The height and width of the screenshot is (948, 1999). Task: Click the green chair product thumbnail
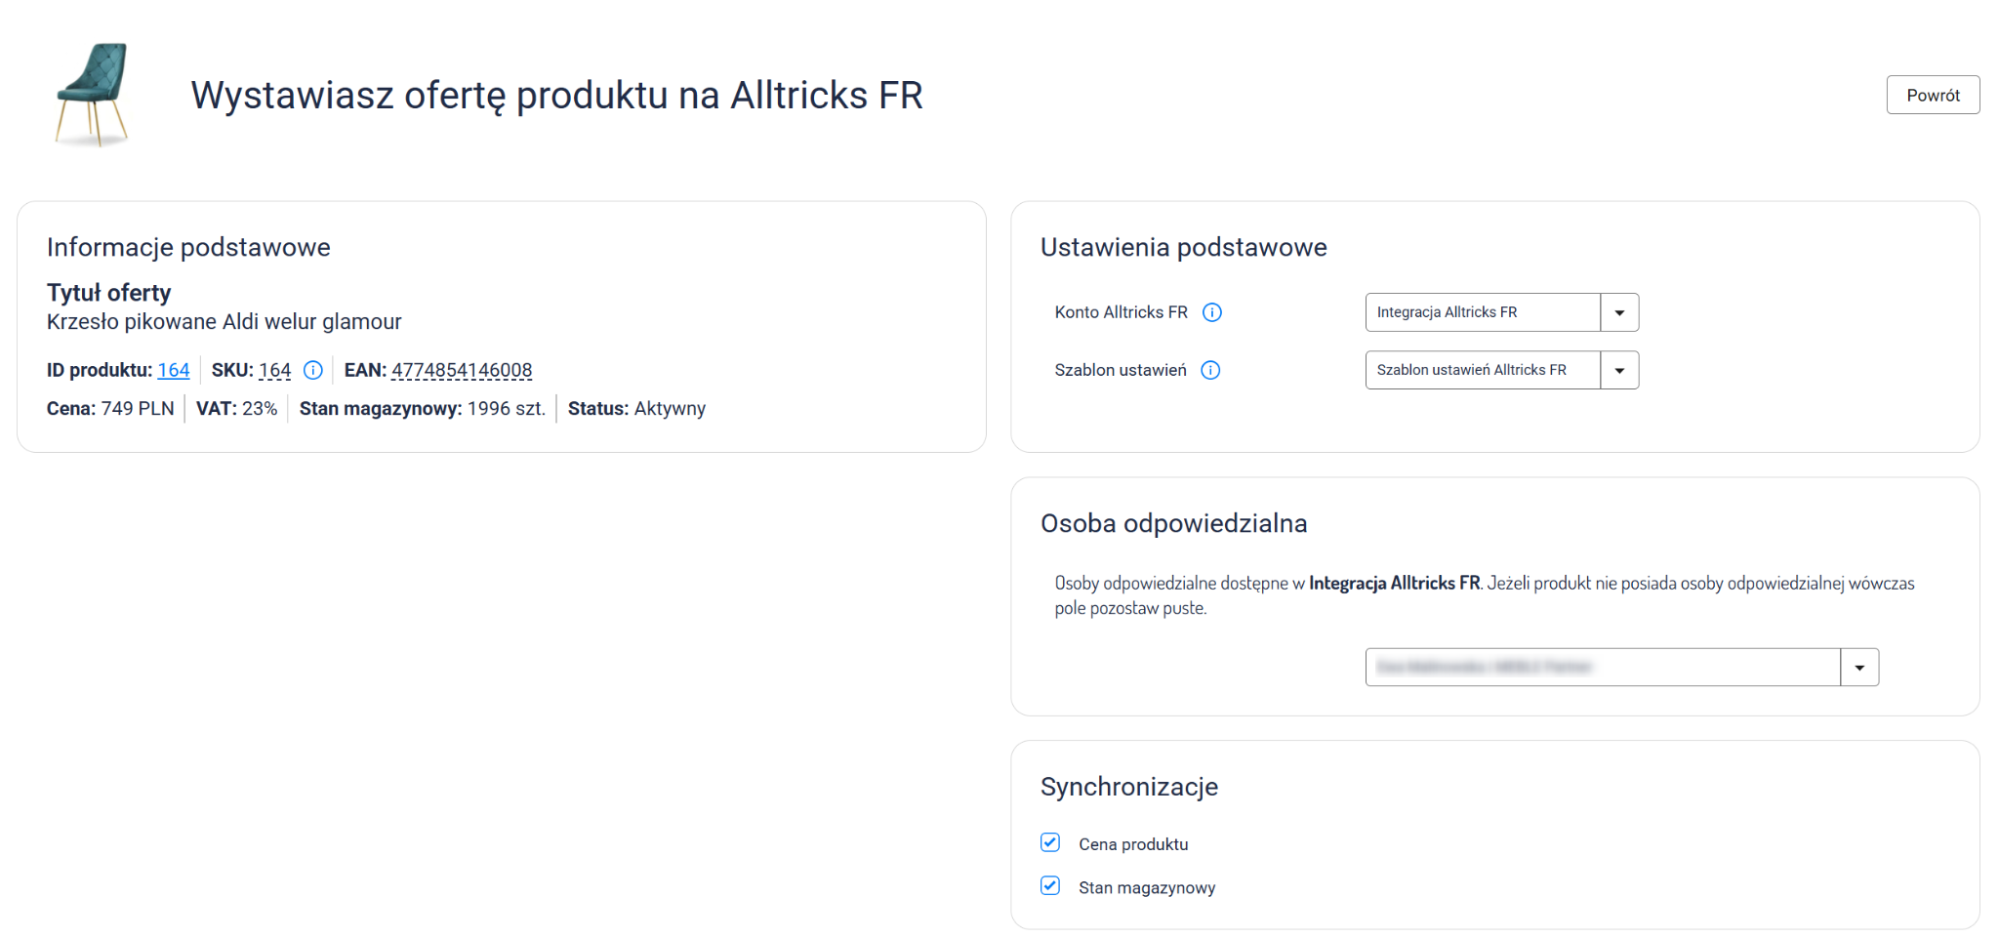92,94
